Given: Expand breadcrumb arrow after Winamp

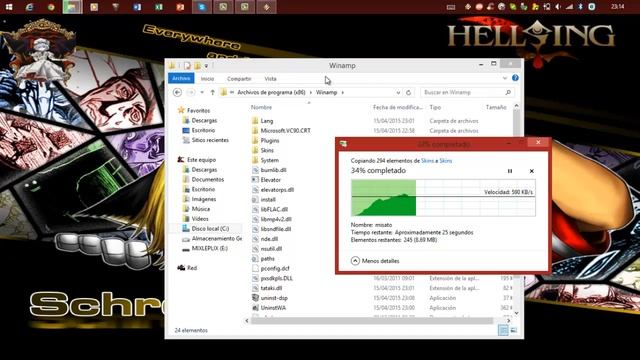Looking at the screenshot, I should [342, 93].
